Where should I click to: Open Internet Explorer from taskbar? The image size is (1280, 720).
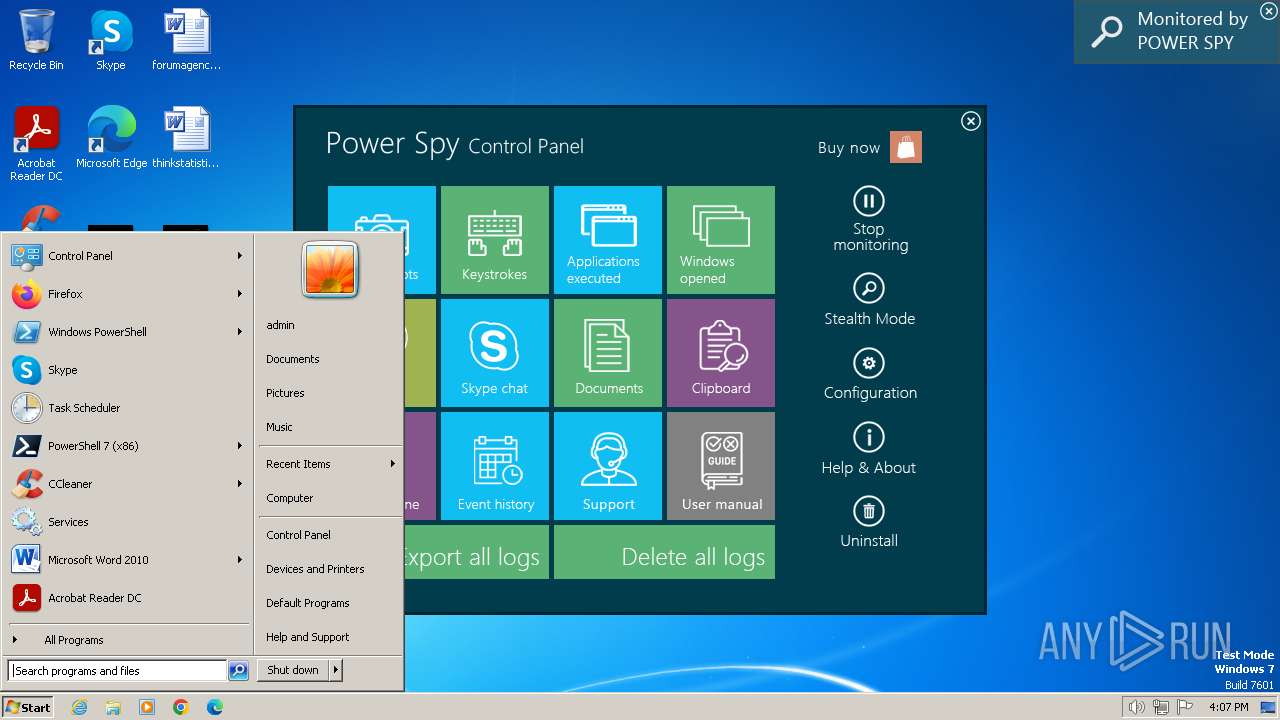click(x=79, y=707)
